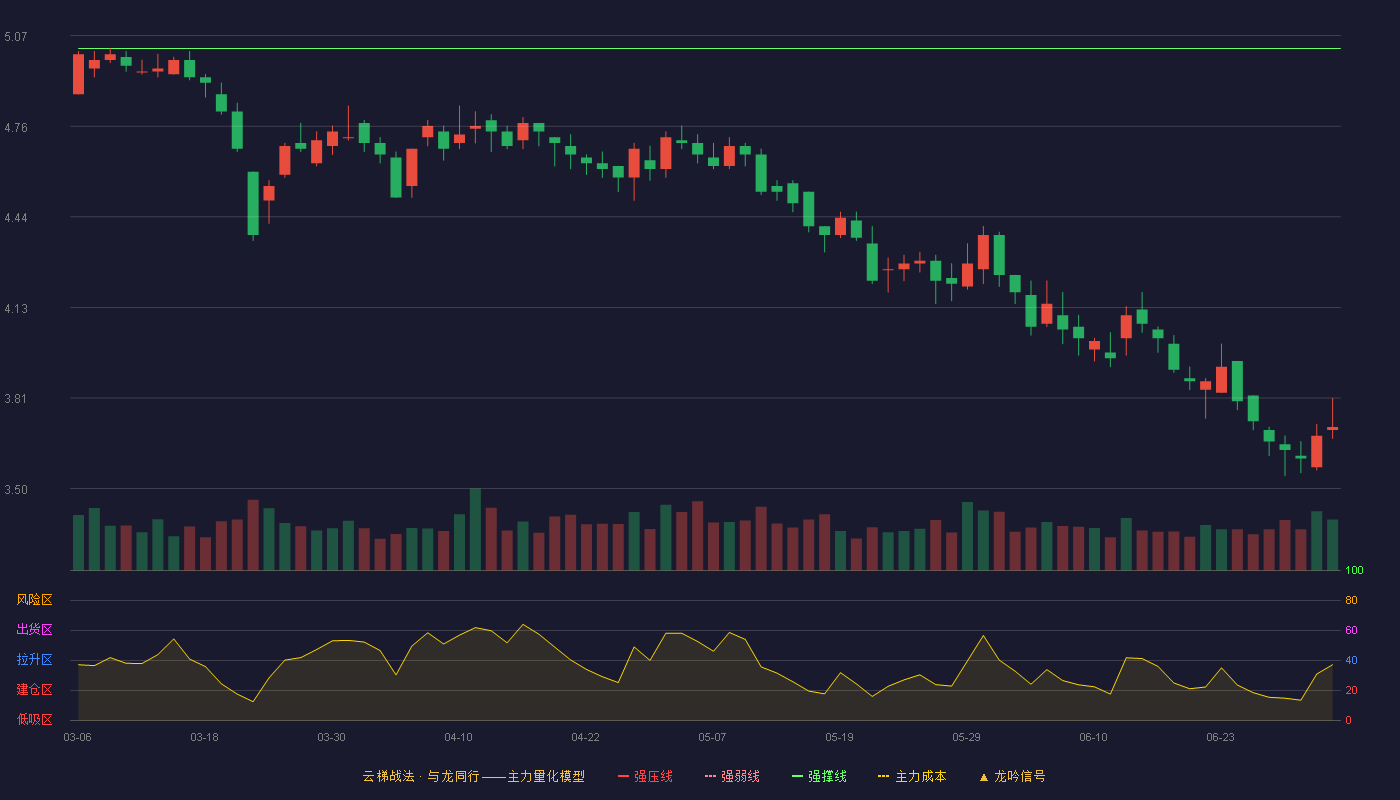Click the 06-23 date label
The image size is (1400, 800).
(x=1220, y=737)
